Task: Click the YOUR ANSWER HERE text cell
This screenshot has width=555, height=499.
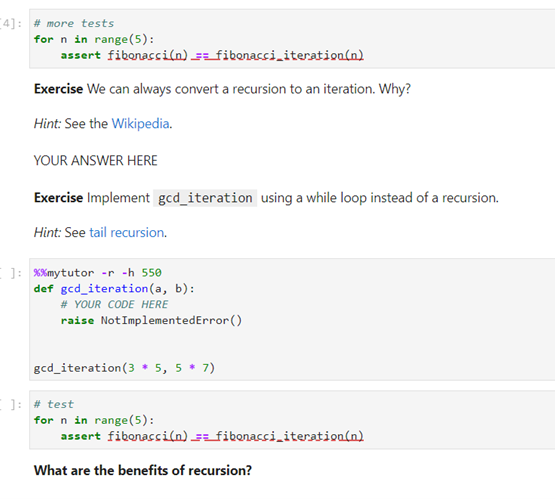Action: click(x=96, y=161)
